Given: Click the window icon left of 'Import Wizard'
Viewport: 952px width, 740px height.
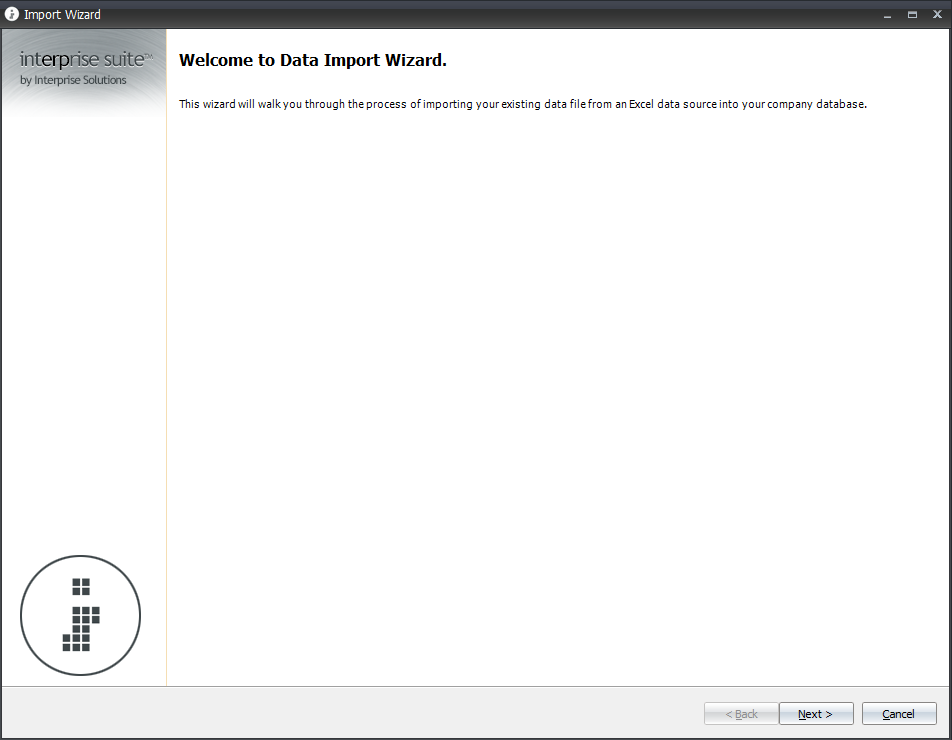Looking at the screenshot, I should pos(10,14).
